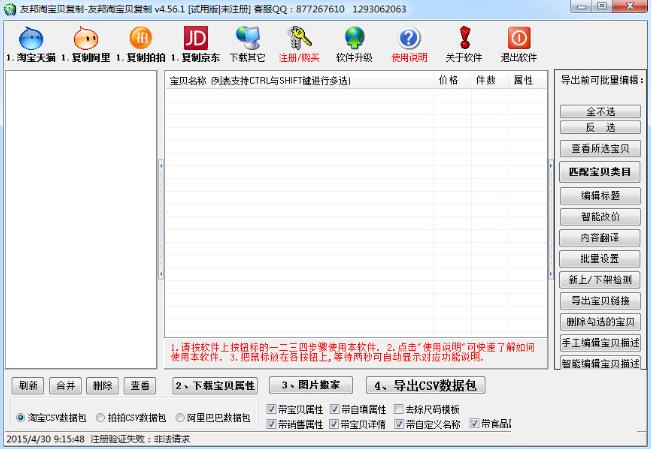Click the 查看 button
The height and width of the screenshot is (449, 651).
click(140, 385)
